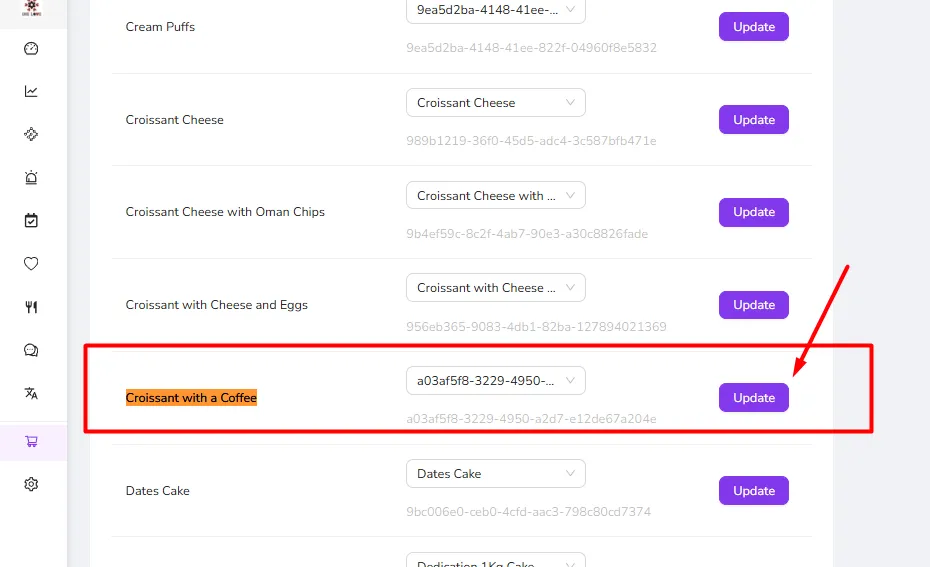The width and height of the screenshot is (930, 567).
Task: Click the highlighted Croissant with a Coffee label
Action: pyautogui.click(x=191, y=397)
